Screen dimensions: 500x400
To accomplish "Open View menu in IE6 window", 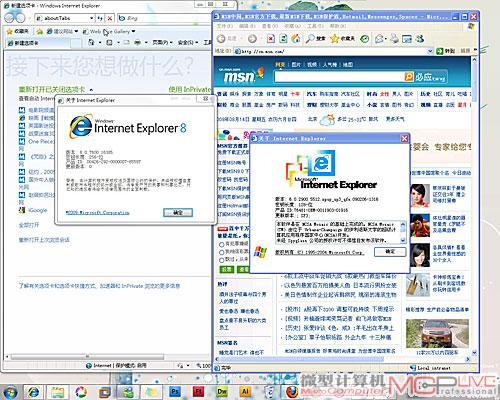I will coord(270,26).
